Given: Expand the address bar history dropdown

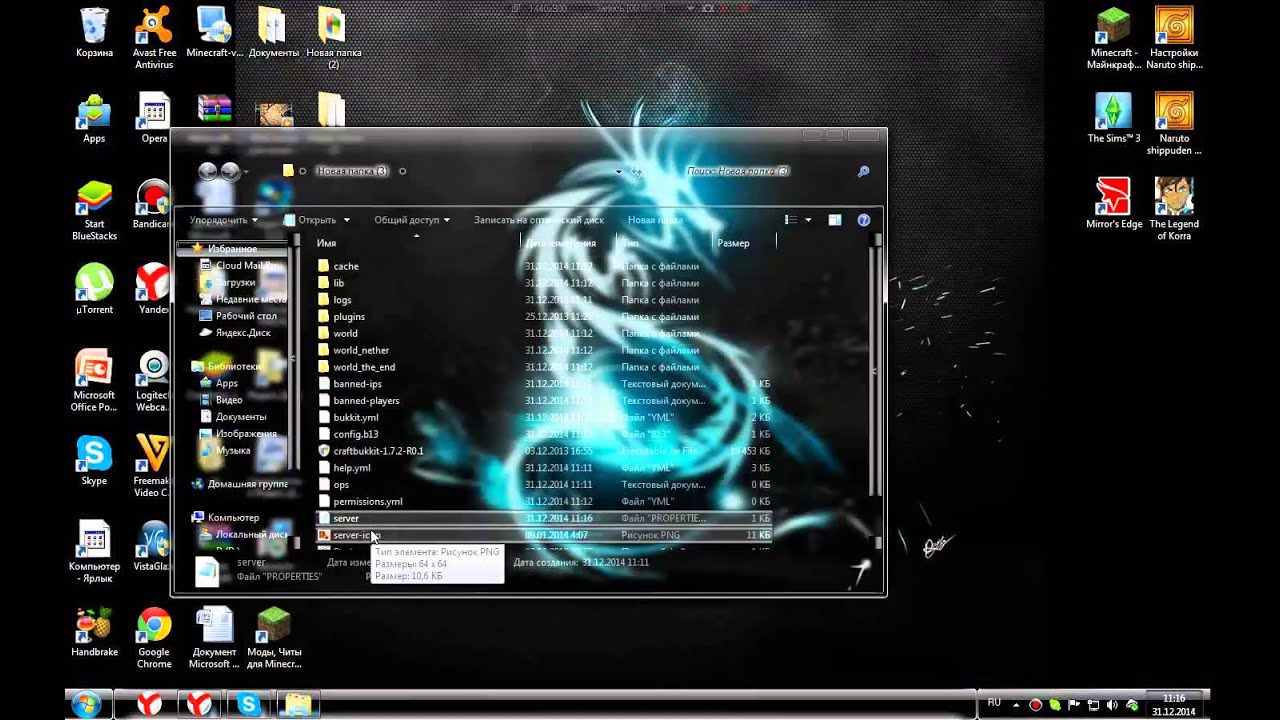Looking at the screenshot, I should pyautogui.click(x=619, y=171).
